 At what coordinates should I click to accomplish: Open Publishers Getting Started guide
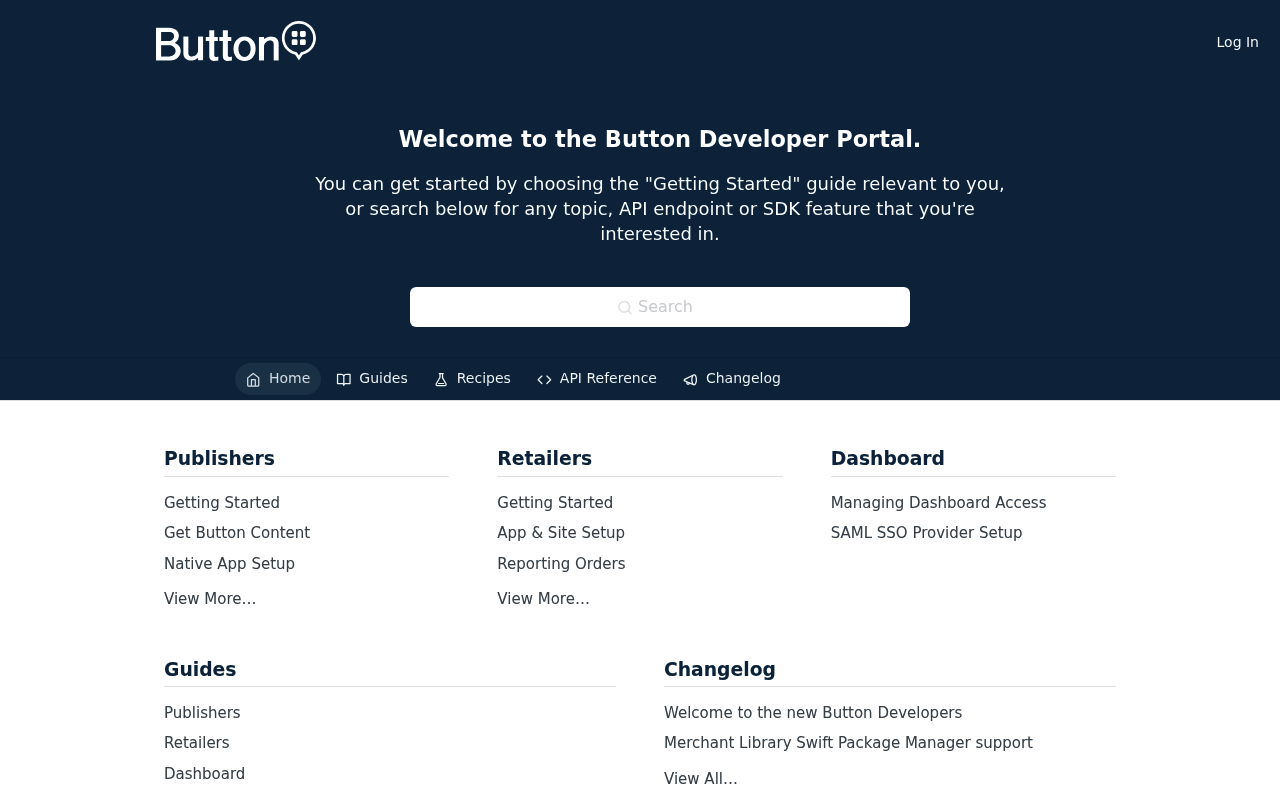coord(222,503)
